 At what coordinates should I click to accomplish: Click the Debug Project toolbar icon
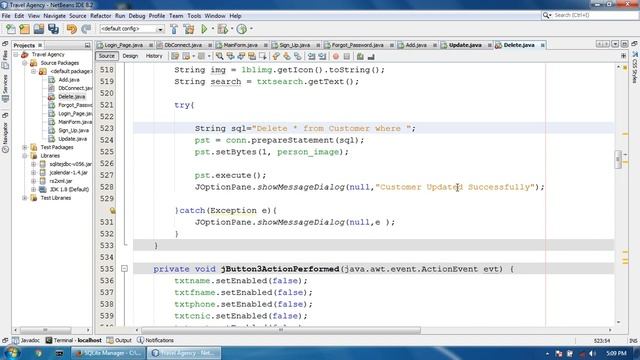click(x=222, y=29)
